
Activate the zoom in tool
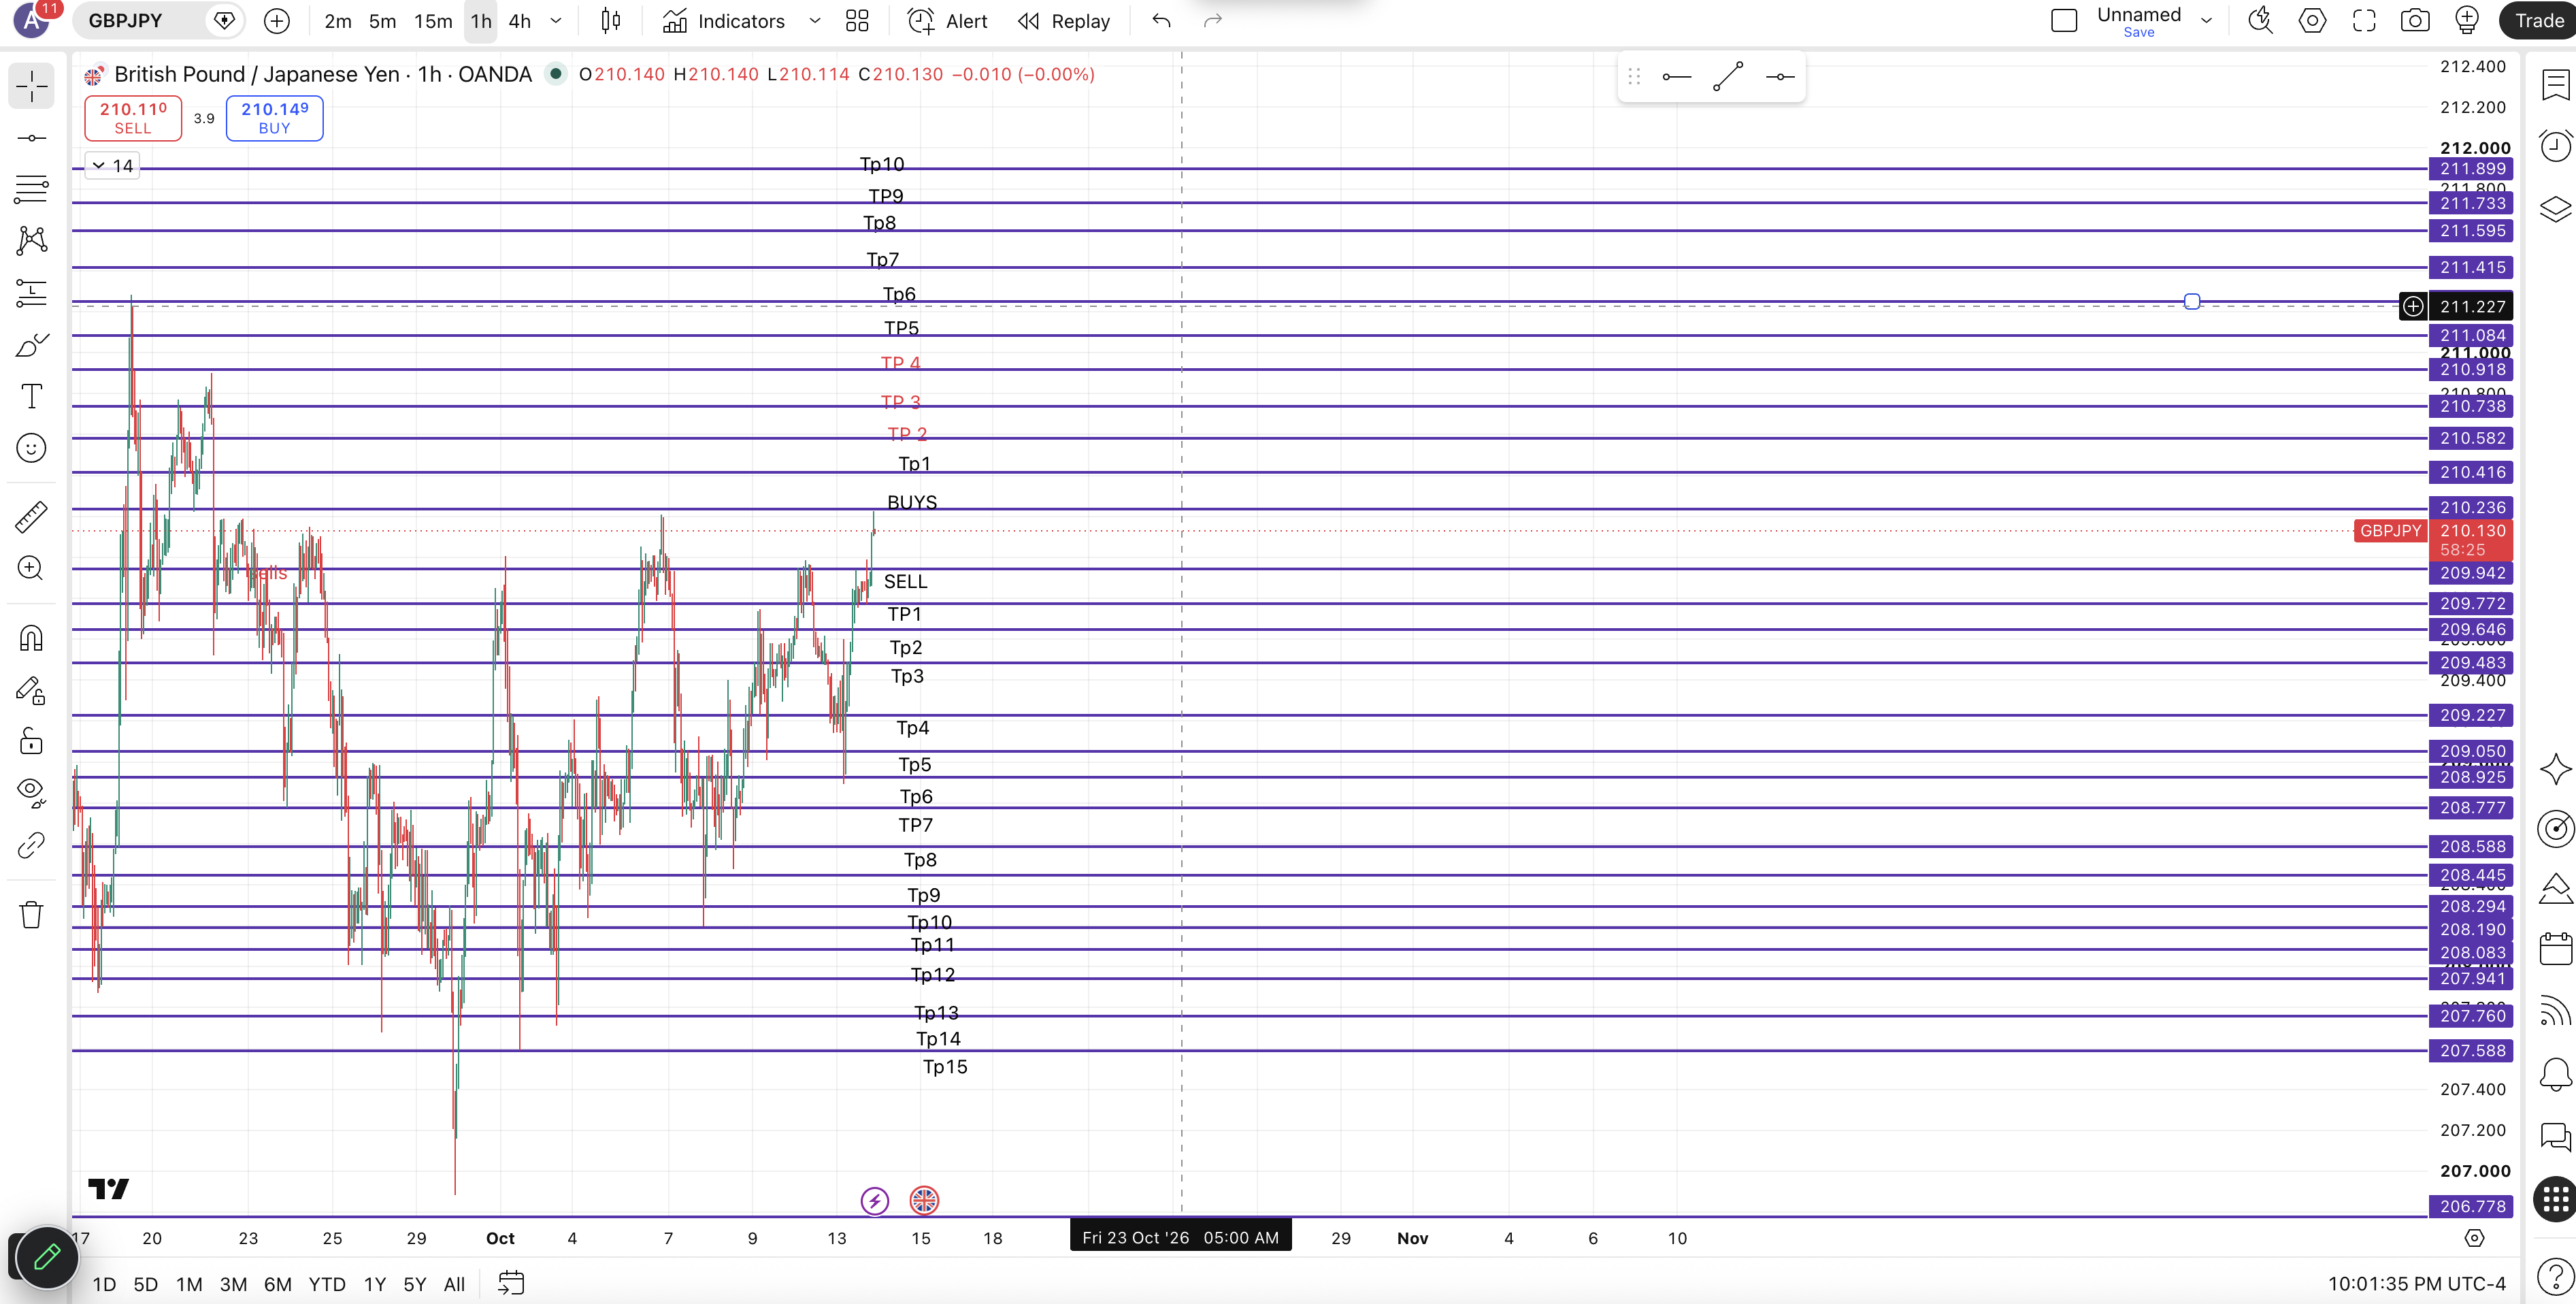[x=31, y=568]
